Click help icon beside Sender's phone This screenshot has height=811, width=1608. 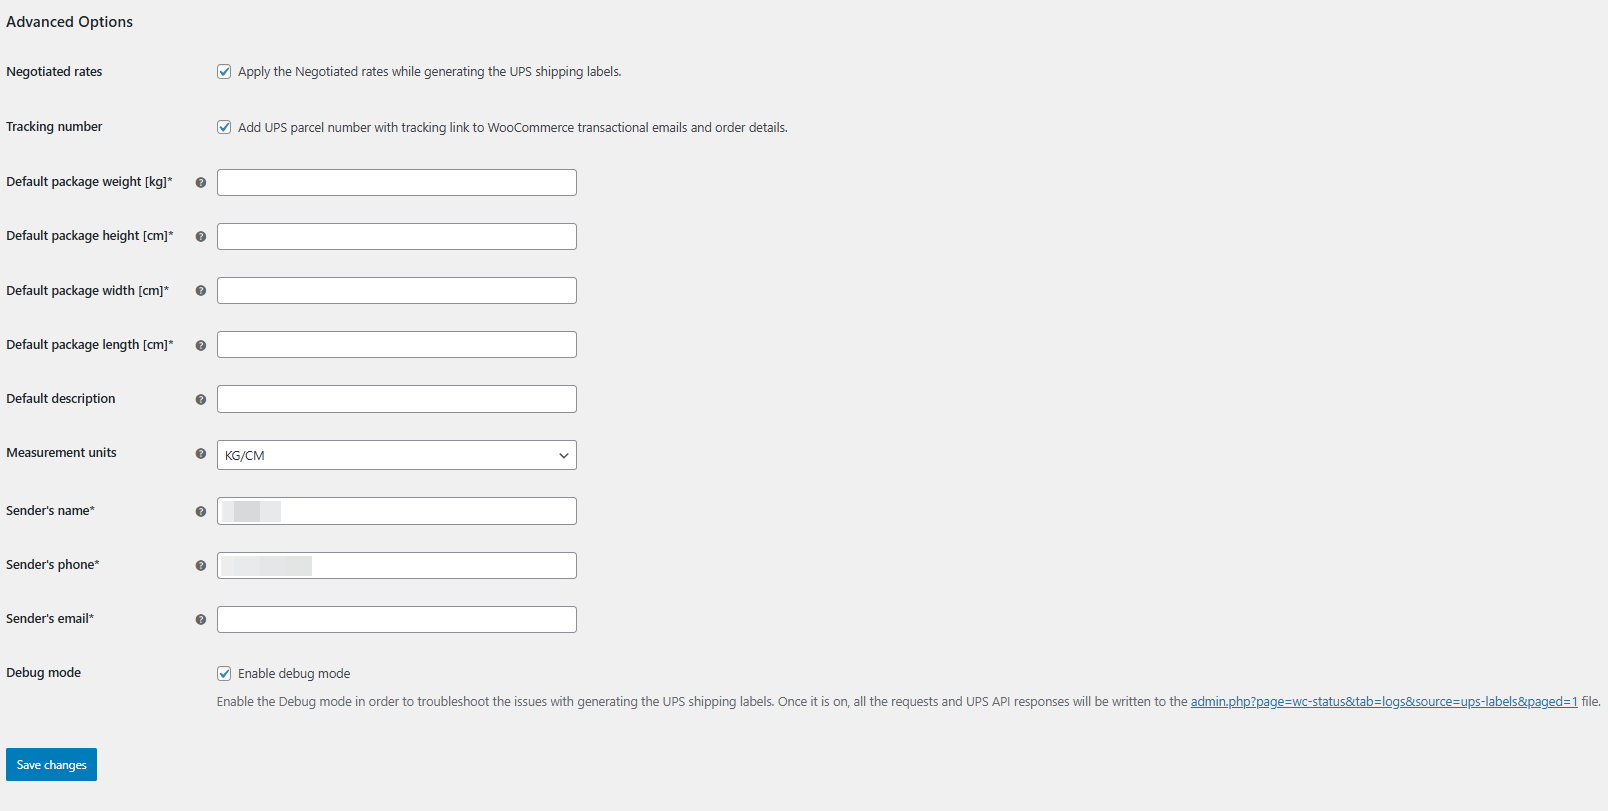201,566
